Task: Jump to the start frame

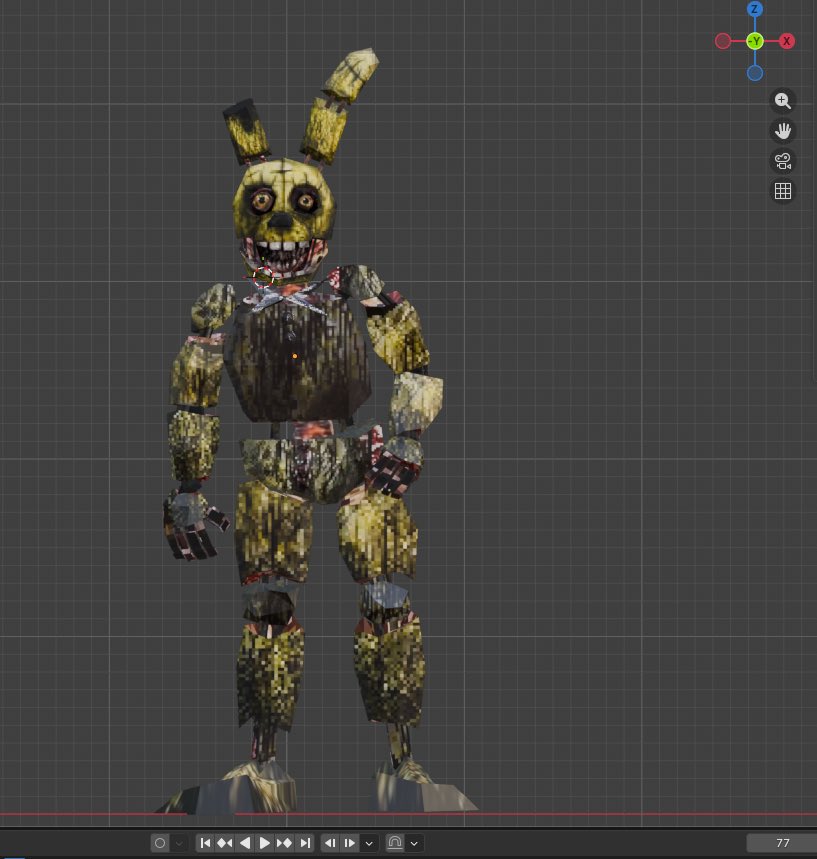Action: pos(205,843)
